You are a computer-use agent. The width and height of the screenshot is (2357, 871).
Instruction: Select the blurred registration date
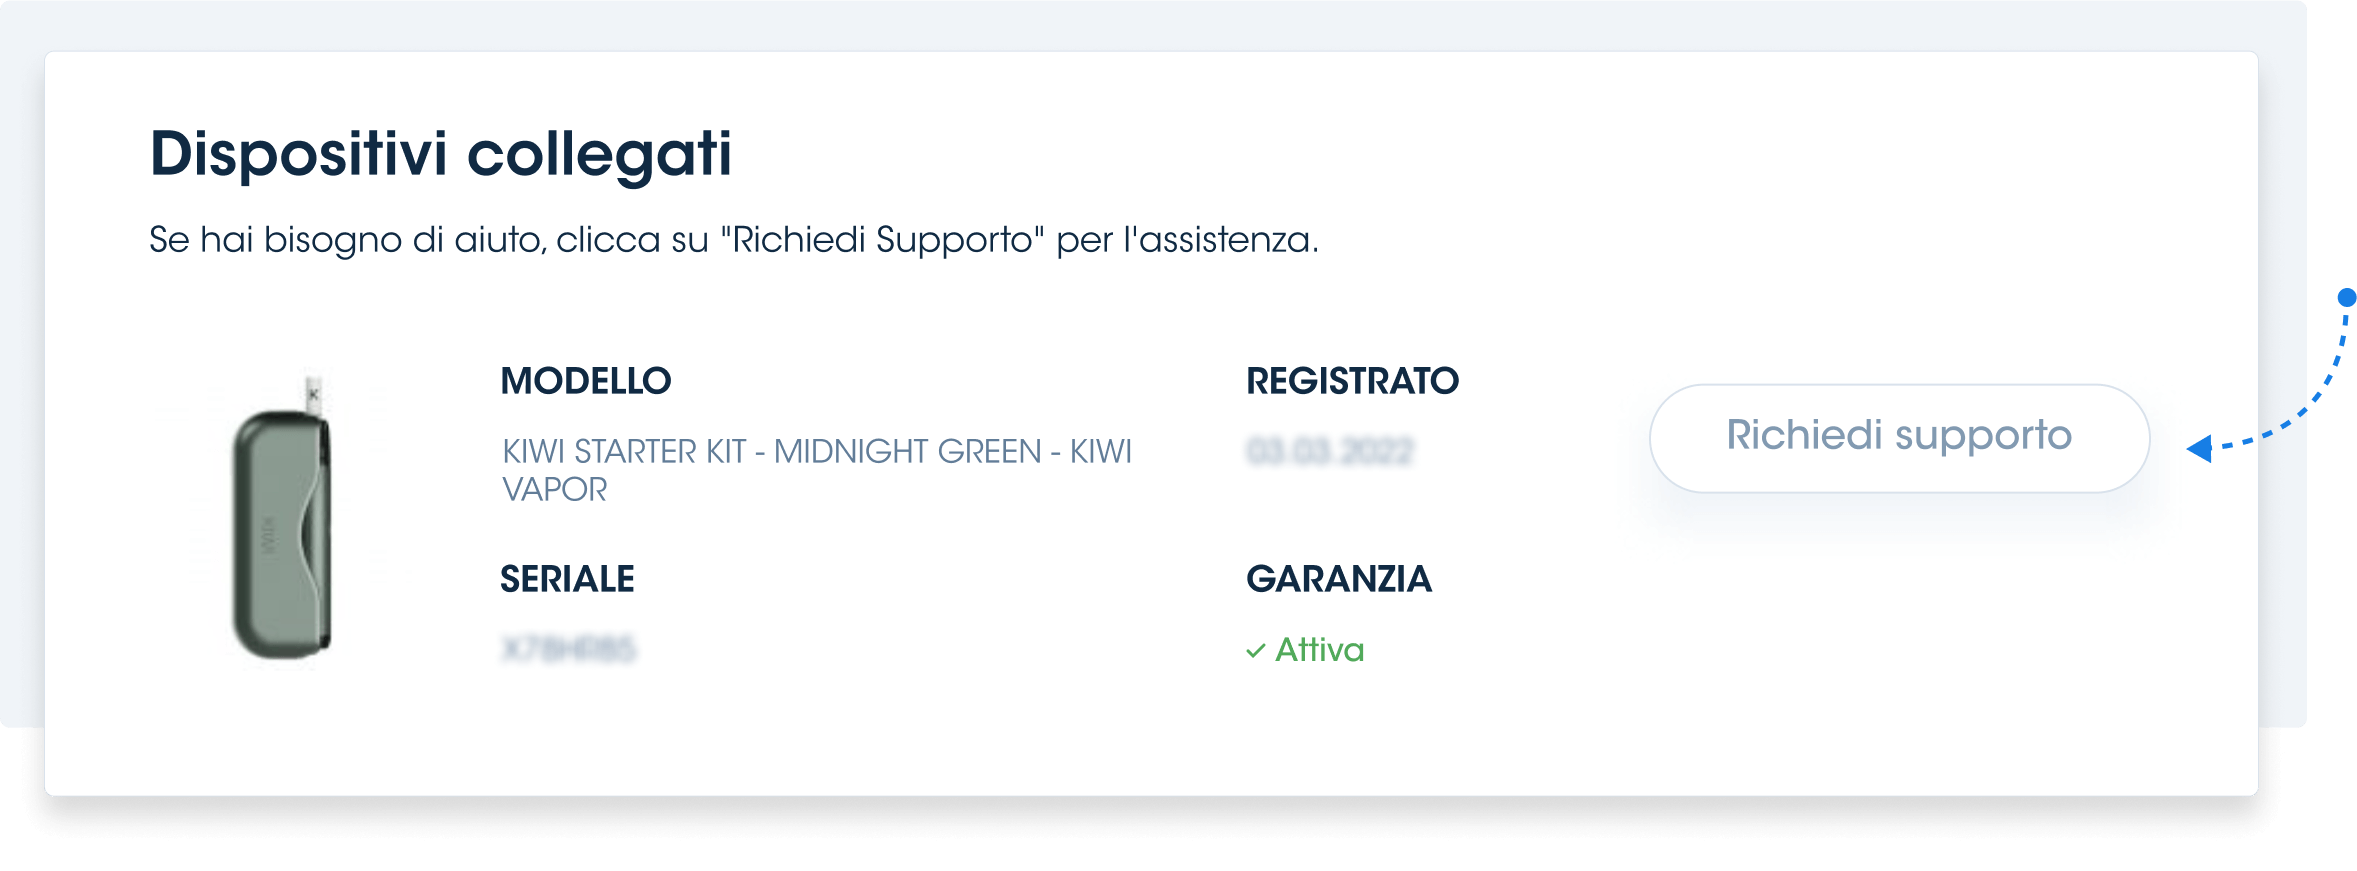click(1330, 452)
